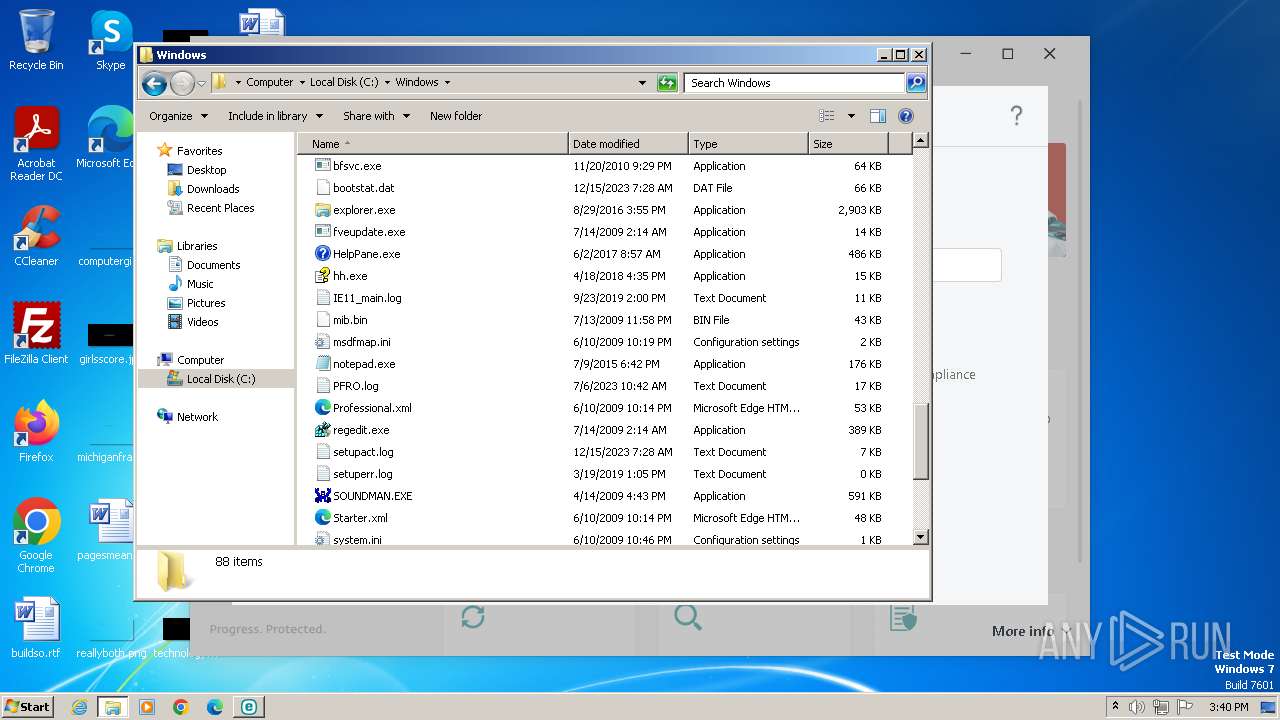Select Network in navigation pane
The width and height of the screenshot is (1280, 720).
tap(197, 417)
